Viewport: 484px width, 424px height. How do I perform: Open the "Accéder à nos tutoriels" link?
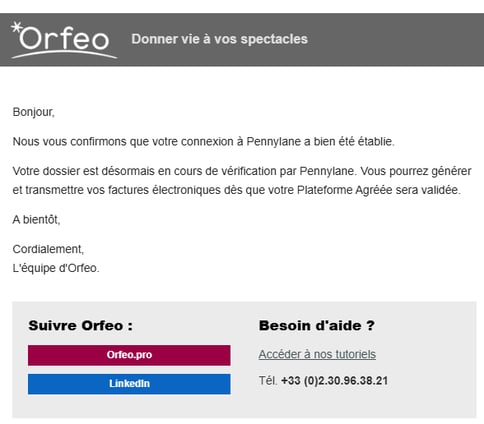[317, 354]
